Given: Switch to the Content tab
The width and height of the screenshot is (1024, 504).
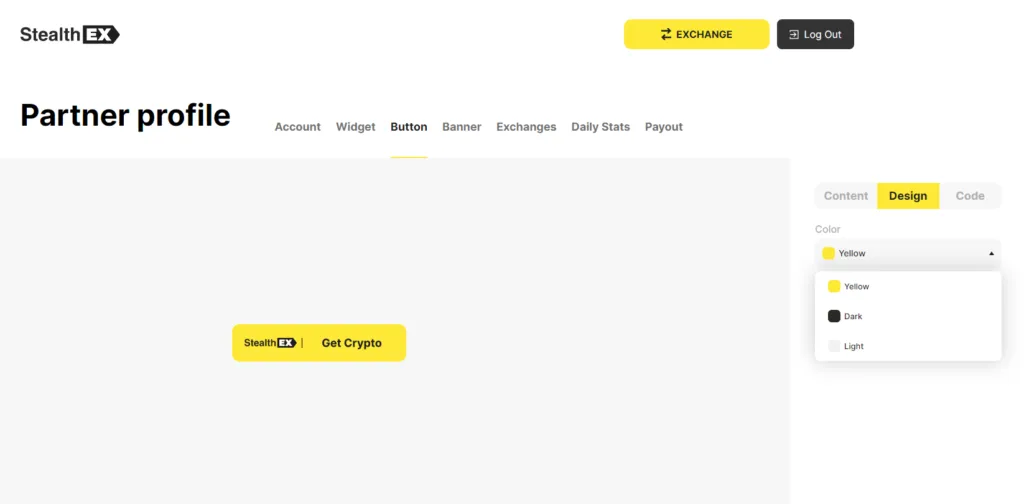Looking at the screenshot, I should 846,196.
